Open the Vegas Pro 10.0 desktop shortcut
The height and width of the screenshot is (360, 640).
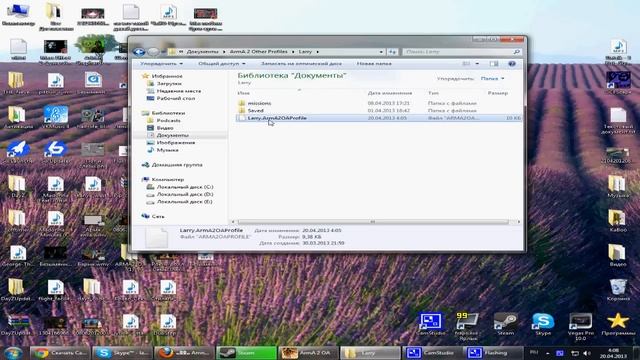click(x=580, y=327)
